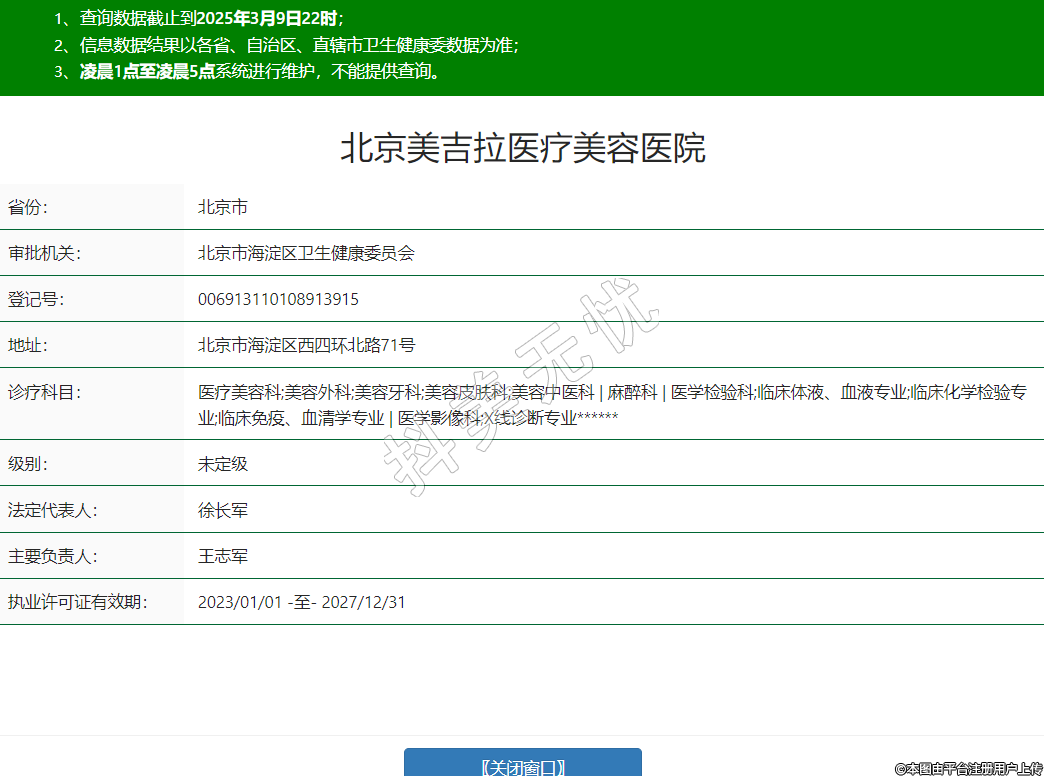Click the validity period 2023/01/01 -至- 2027/12/31
Screen dimensions: 1044x776
pyautogui.click(x=301, y=602)
